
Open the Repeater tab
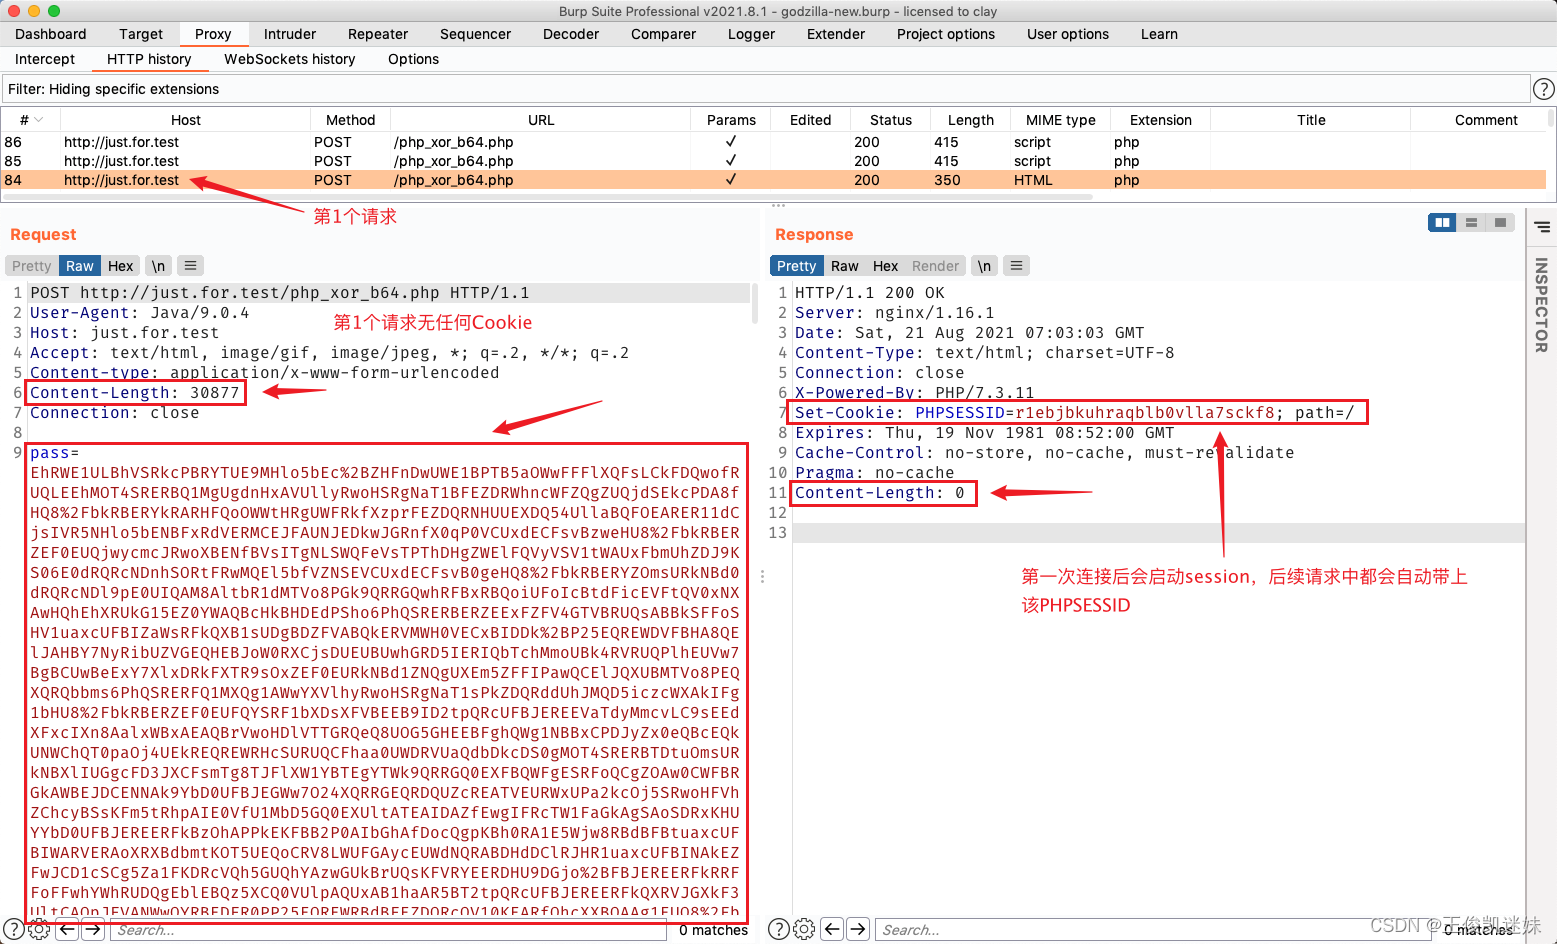[378, 34]
